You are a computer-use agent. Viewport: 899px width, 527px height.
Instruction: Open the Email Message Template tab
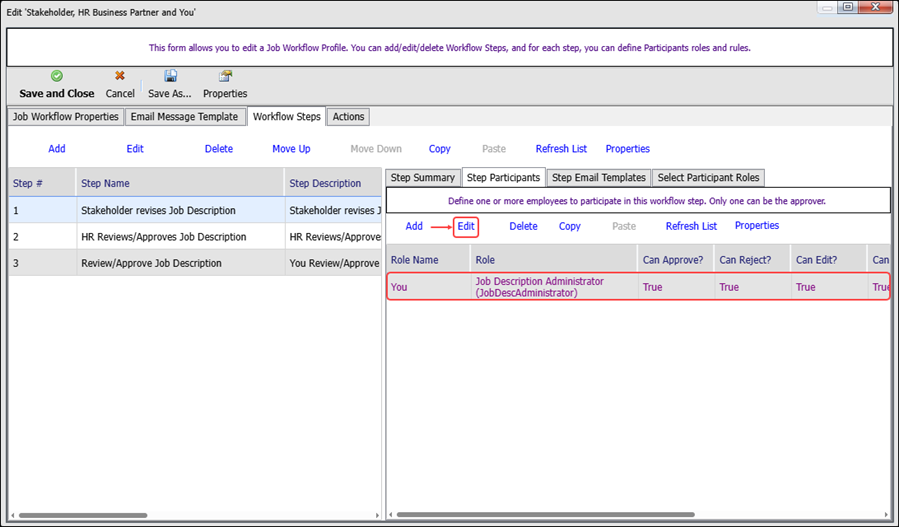click(x=184, y=117)
